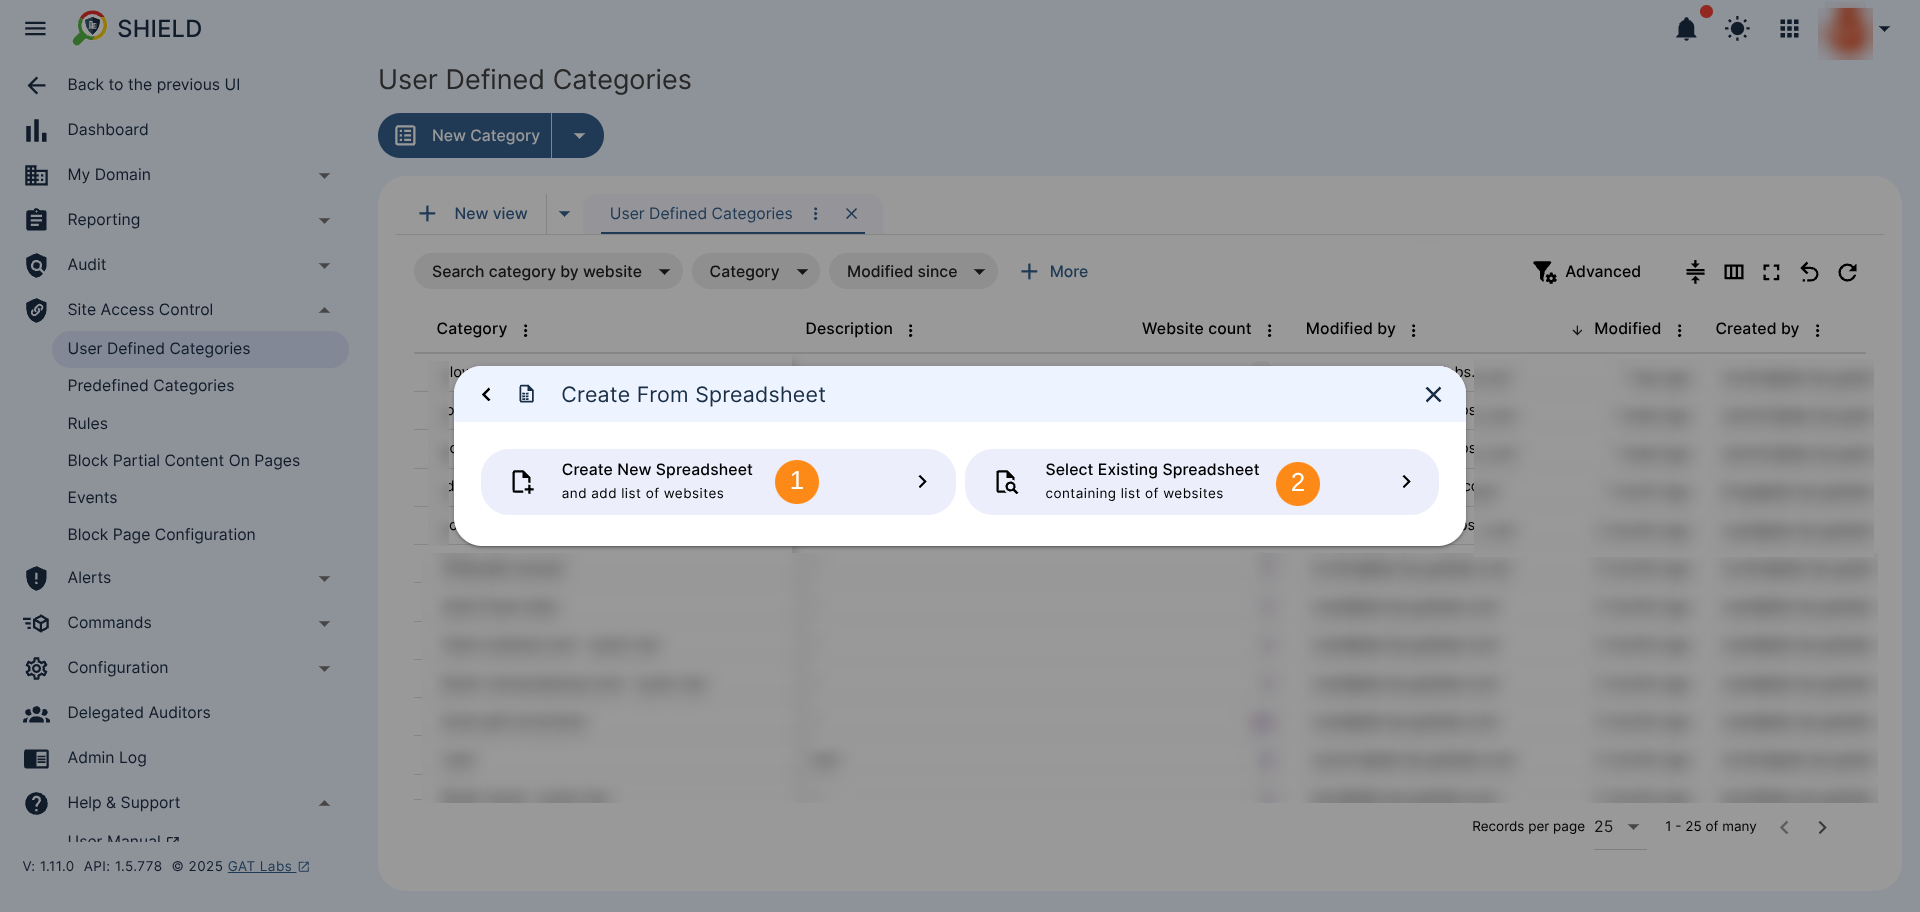Open the Events page
Image resolution: width=1920 pixels, height=912 pixels.
tap(92, 498)
